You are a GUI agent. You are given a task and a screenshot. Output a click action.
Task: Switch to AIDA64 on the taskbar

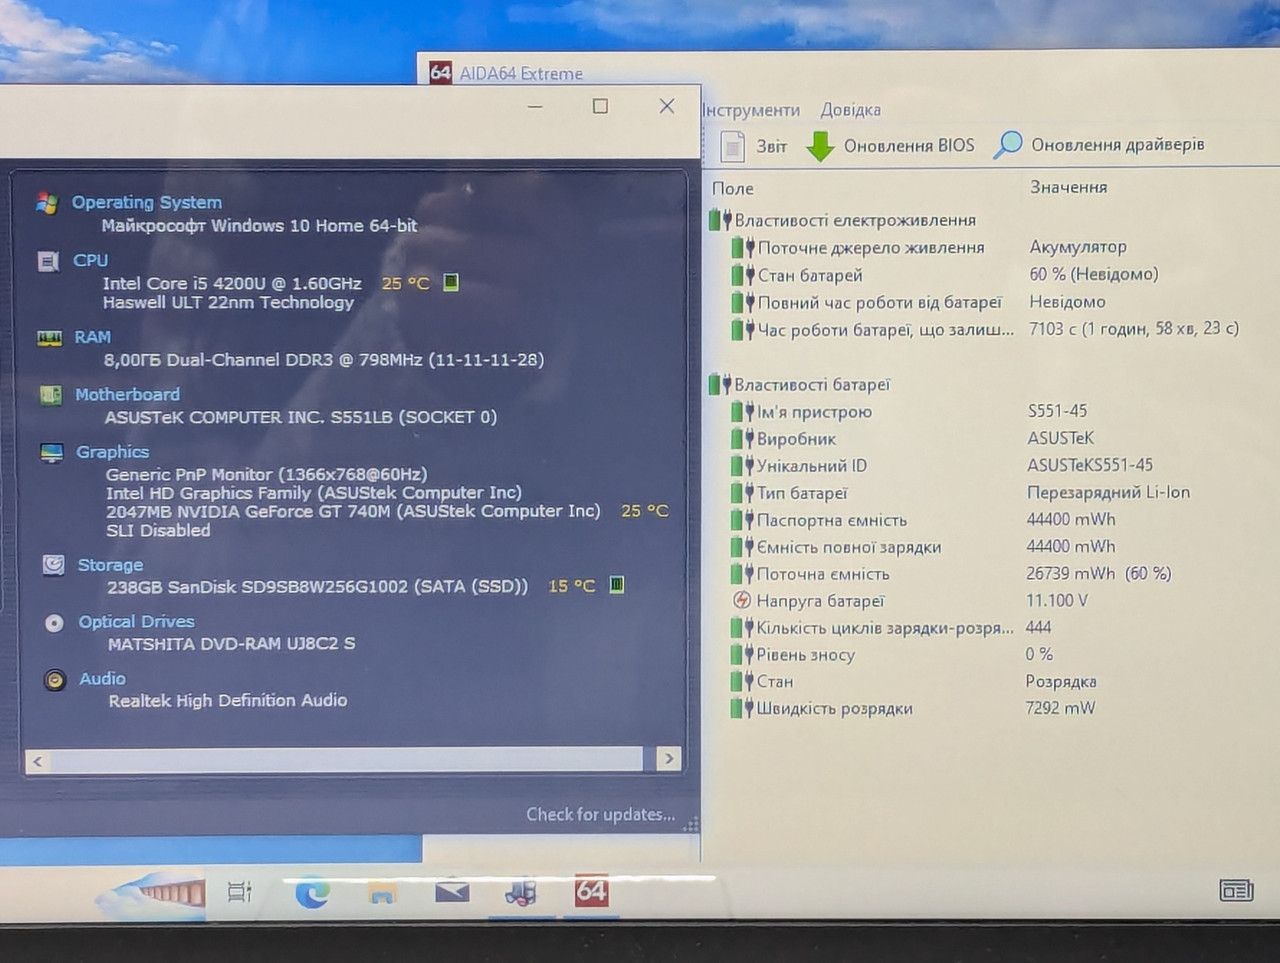pyautogui.click(x=591, y=891)
